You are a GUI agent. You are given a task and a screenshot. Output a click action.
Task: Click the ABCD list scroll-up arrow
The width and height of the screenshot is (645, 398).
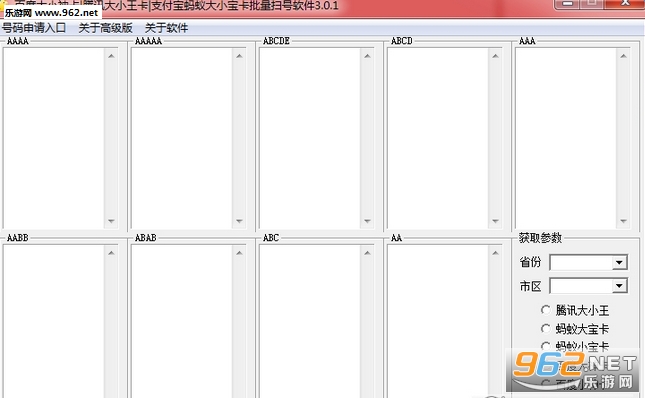[x=495, y=56]
